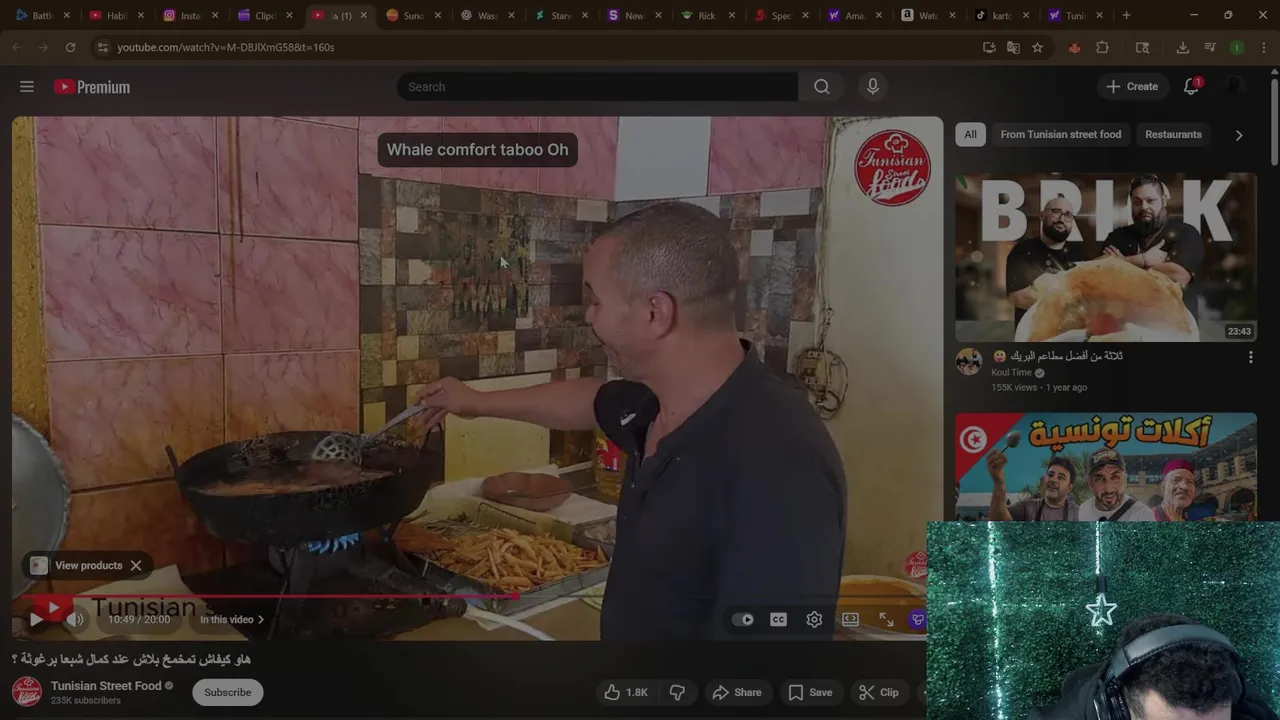
Task: Go back in browser history
Action: click(x=17, y=47)
